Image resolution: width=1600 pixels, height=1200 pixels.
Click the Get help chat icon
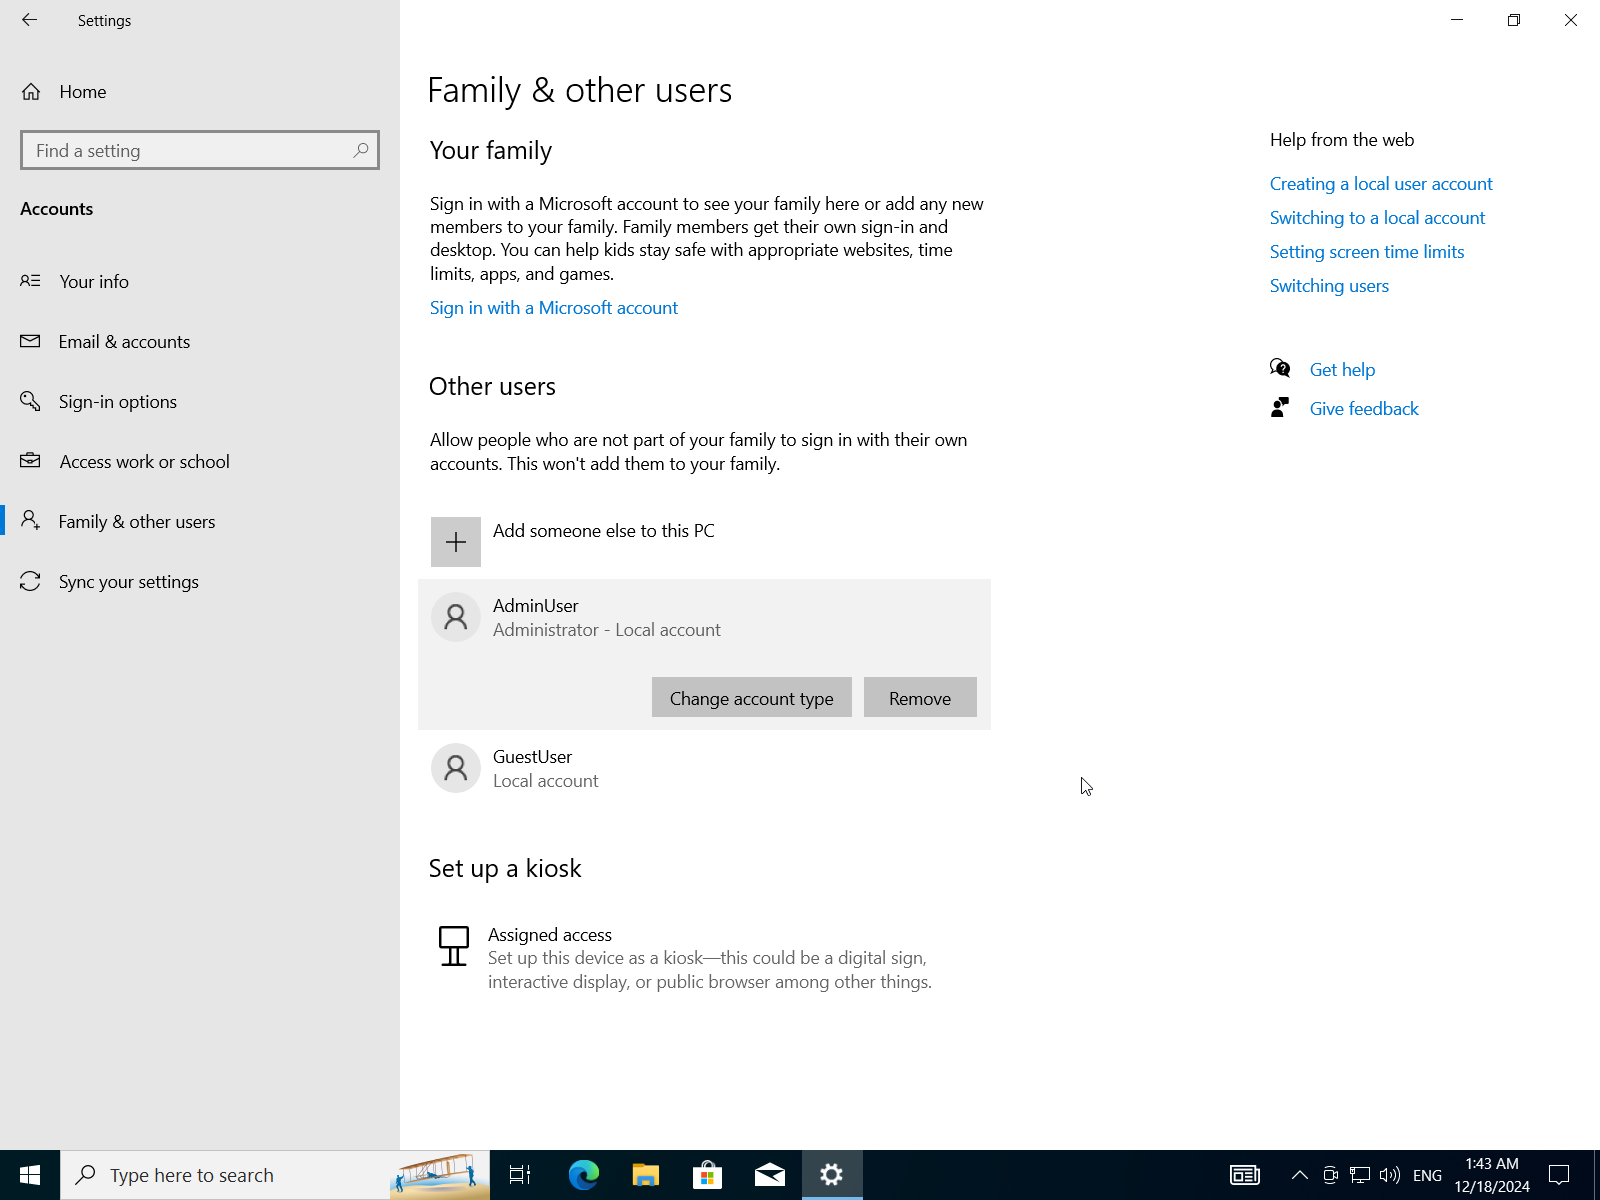(1280, 369)
